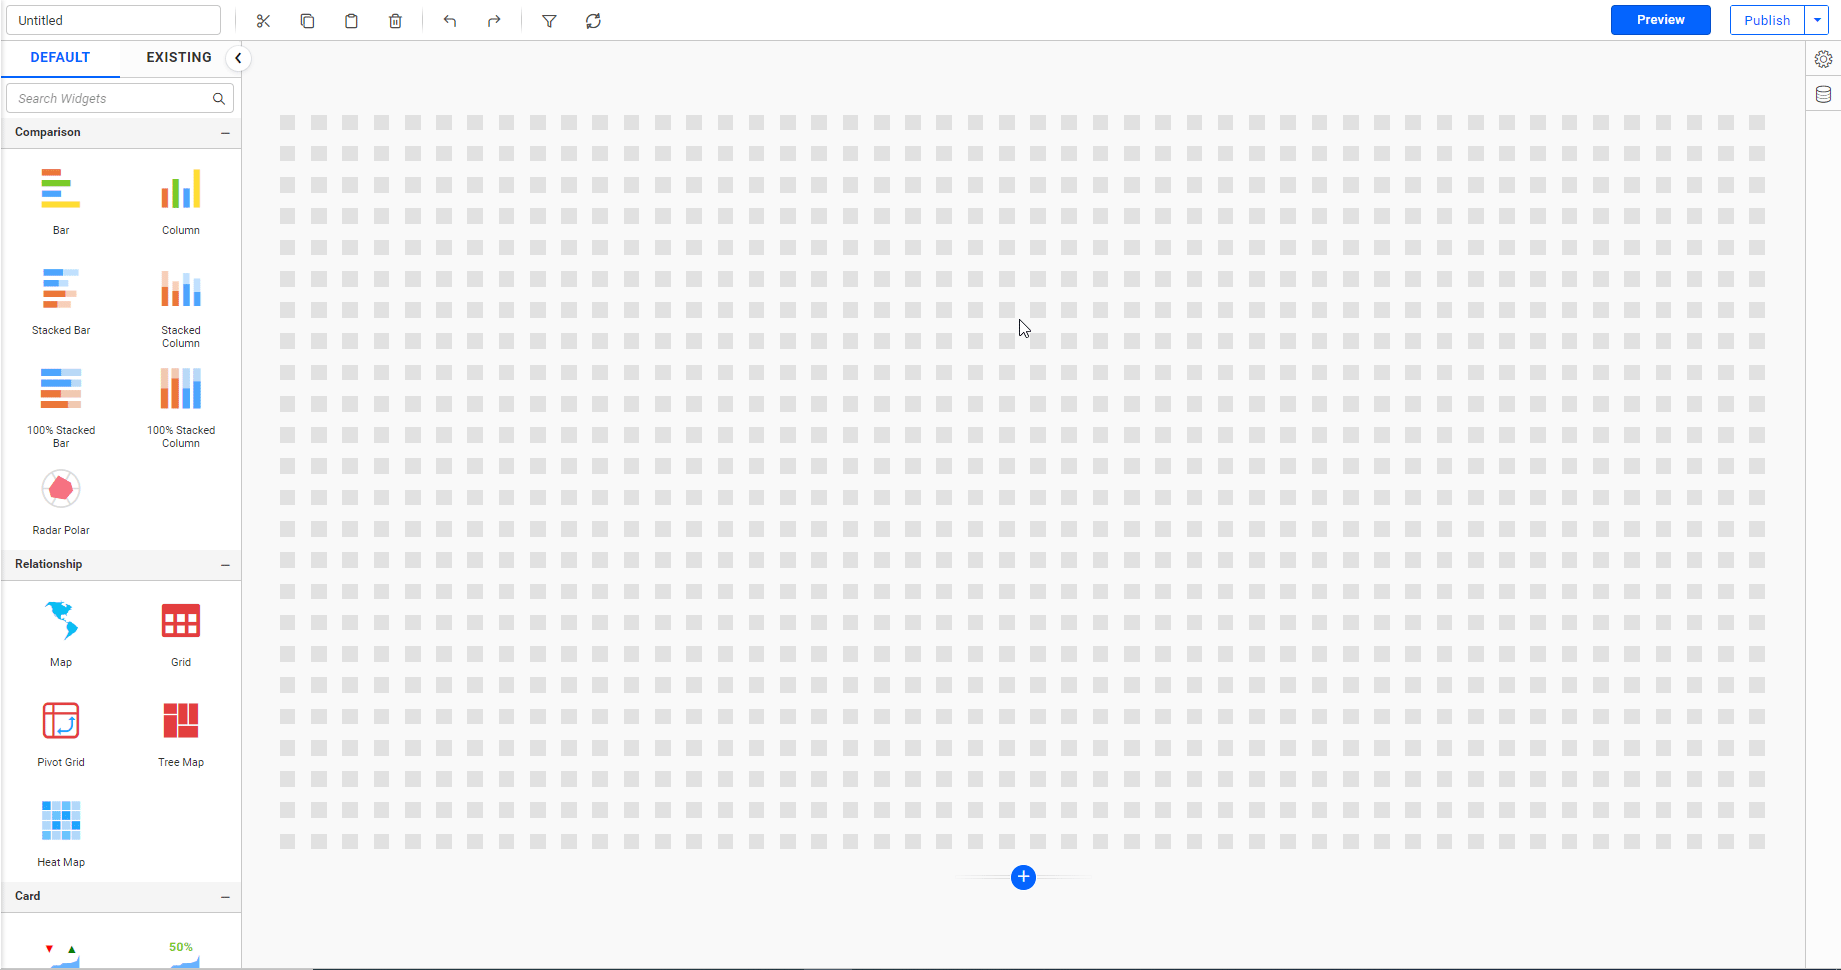
Task: Click the search magnifier icon
Action: pyautogui.click(x=219, y=98)
